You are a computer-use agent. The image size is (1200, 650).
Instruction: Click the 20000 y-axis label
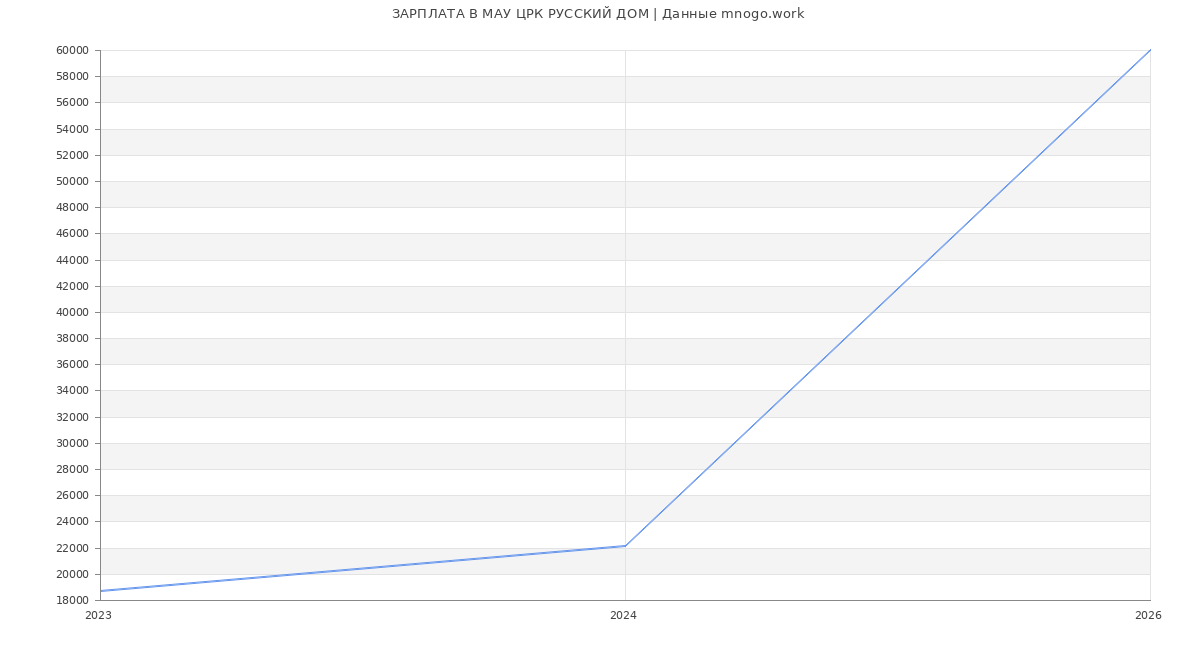coord(72,574)
